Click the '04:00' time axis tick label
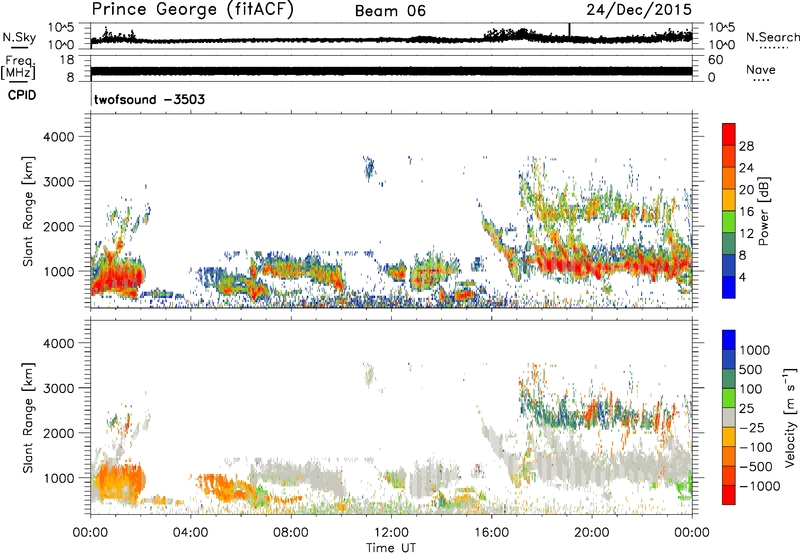This screenshot has height=554, width=800. coord(190,533)
